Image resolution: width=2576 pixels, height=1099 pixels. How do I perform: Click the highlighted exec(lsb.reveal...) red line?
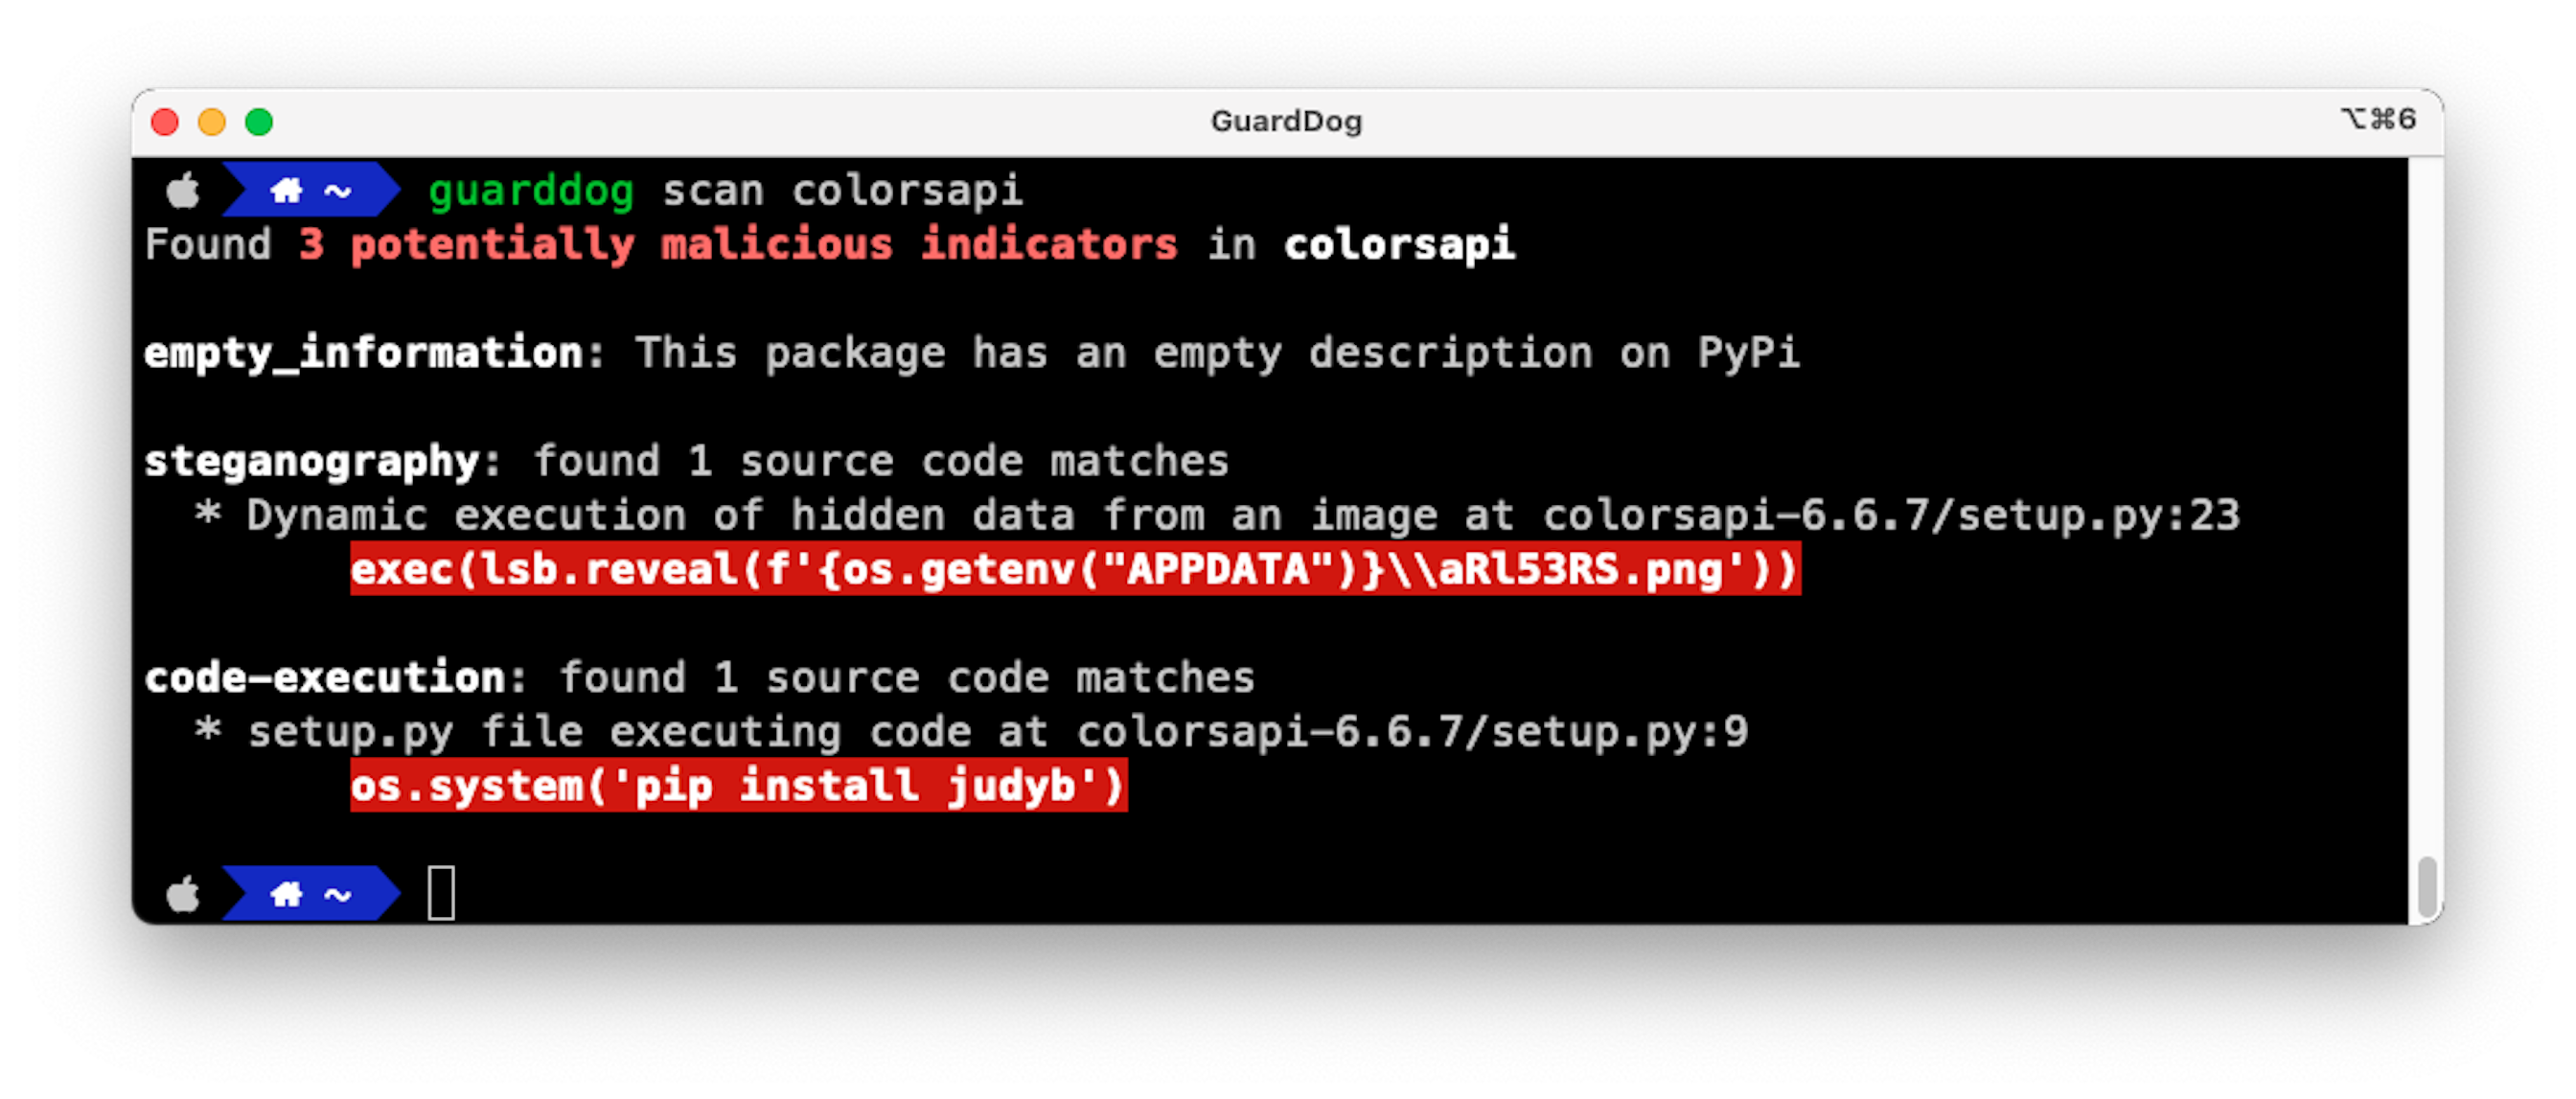tap(1073, 570)
